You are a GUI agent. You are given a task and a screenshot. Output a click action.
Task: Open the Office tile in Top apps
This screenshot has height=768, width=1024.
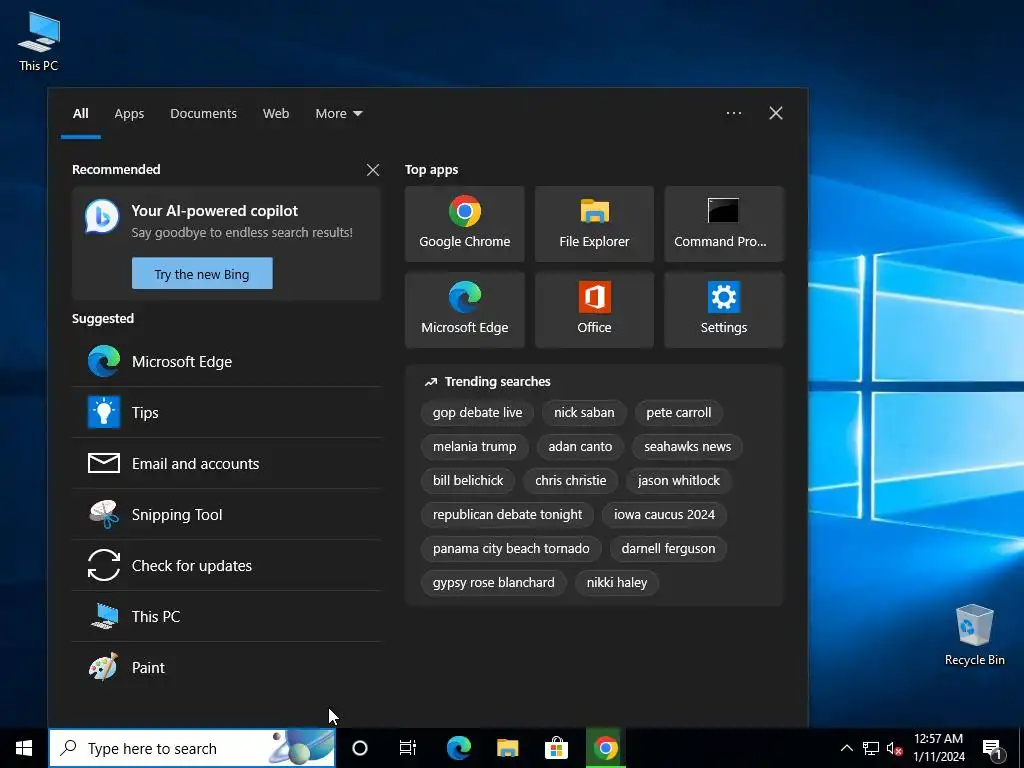[x=594, y=310]
